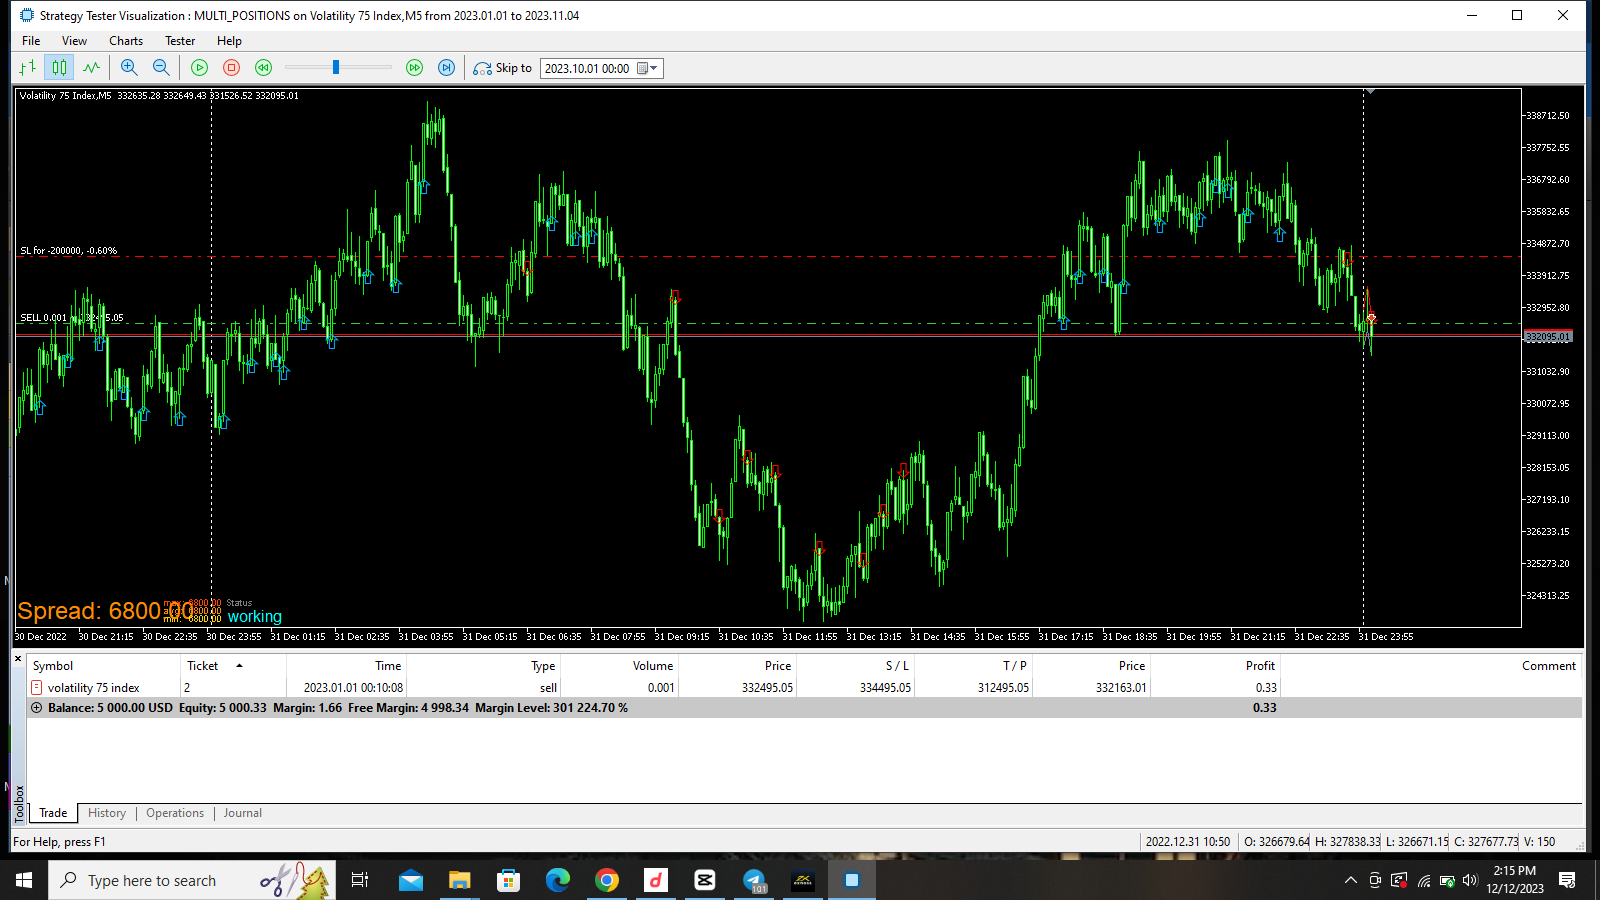Click the SL for -200000 line label
The image size is (1600, 900).
point(69,251)
